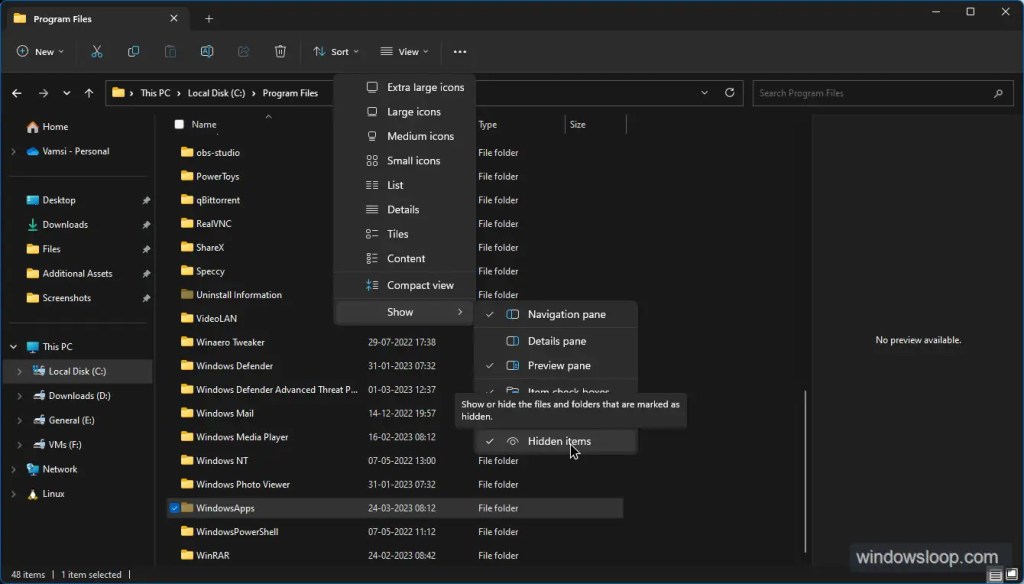
Task: Click the Cut scissors icon
Action: pyautogui.click(x=97, y=52)
